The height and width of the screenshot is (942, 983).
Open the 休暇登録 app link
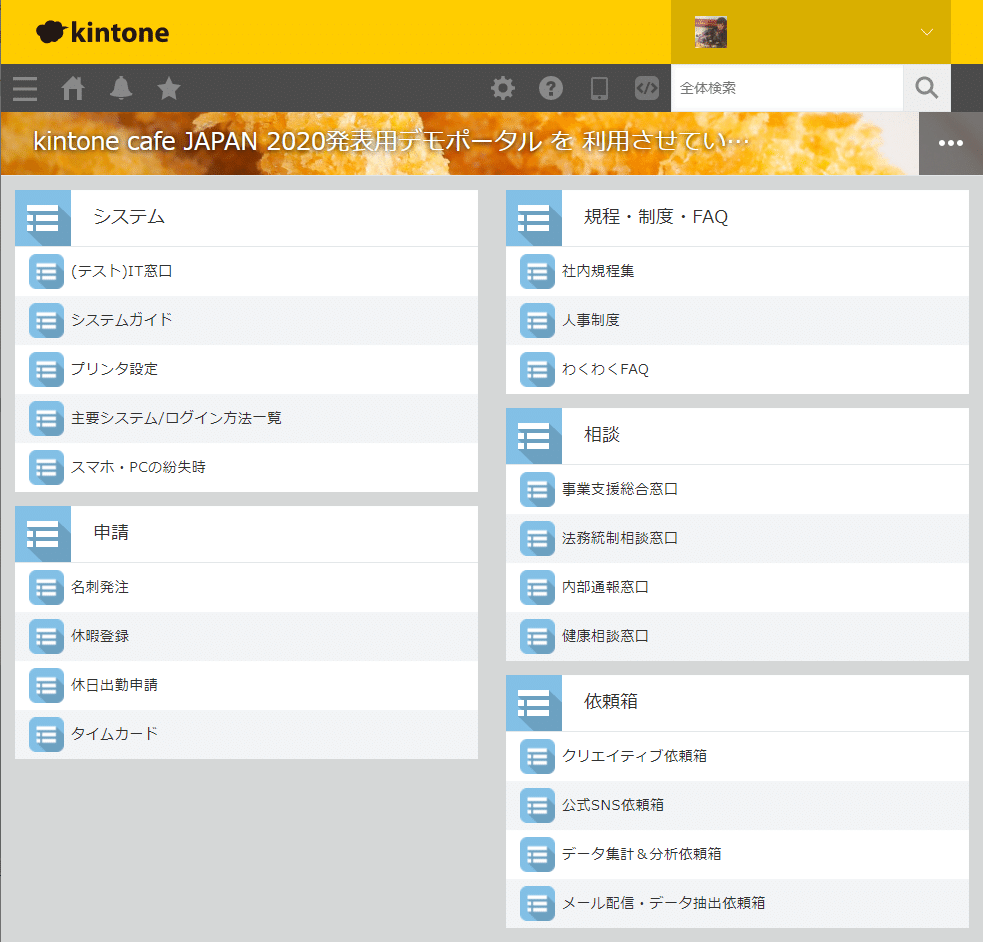100,636
